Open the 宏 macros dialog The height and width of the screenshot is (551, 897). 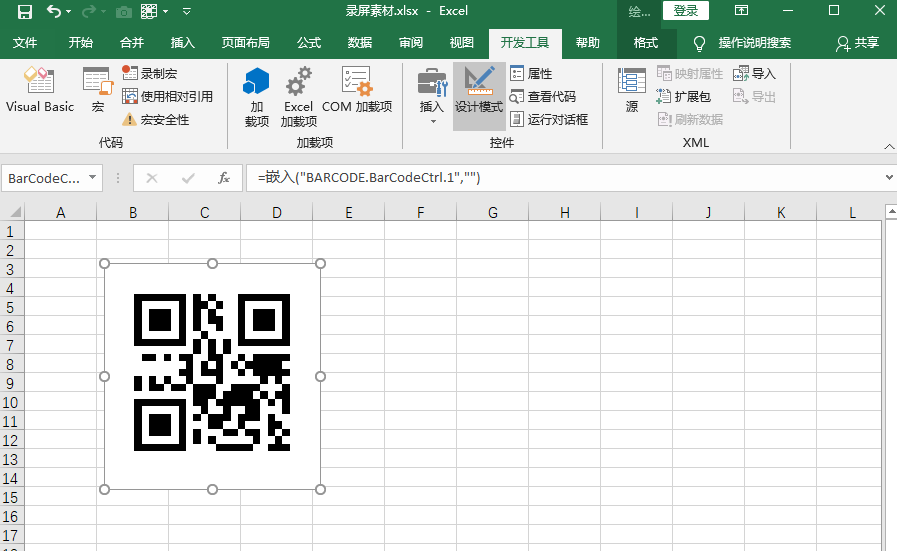click(x=98, y=90)
